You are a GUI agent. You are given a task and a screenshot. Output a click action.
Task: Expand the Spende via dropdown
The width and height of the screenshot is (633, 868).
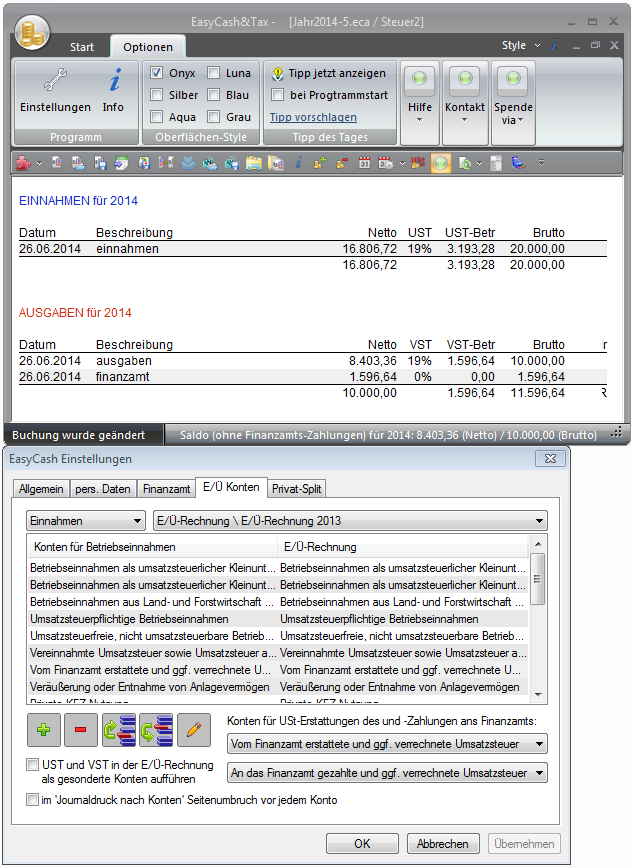pyautogui.click(x=513, y=103)
